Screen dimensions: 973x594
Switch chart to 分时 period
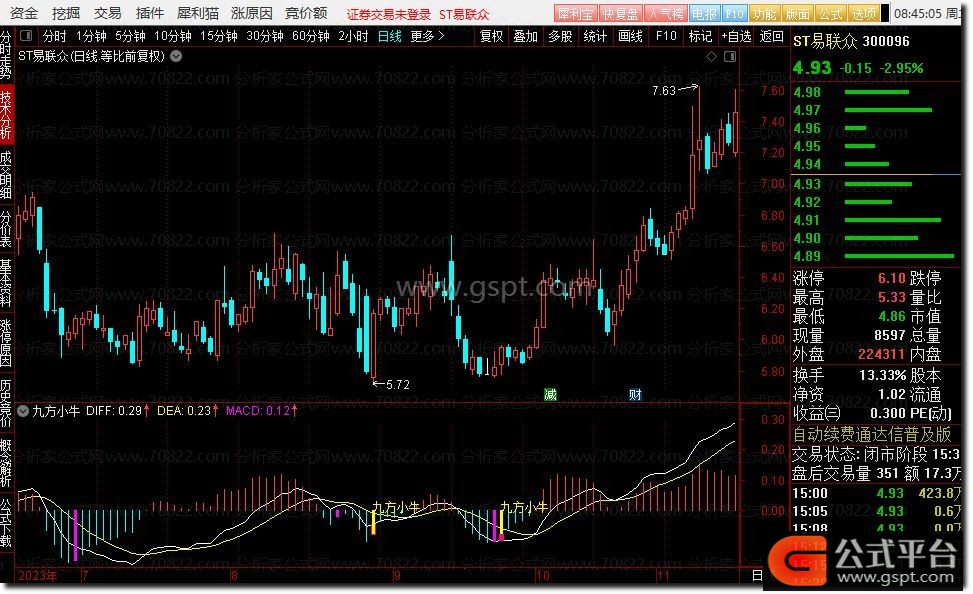point(55,37)
